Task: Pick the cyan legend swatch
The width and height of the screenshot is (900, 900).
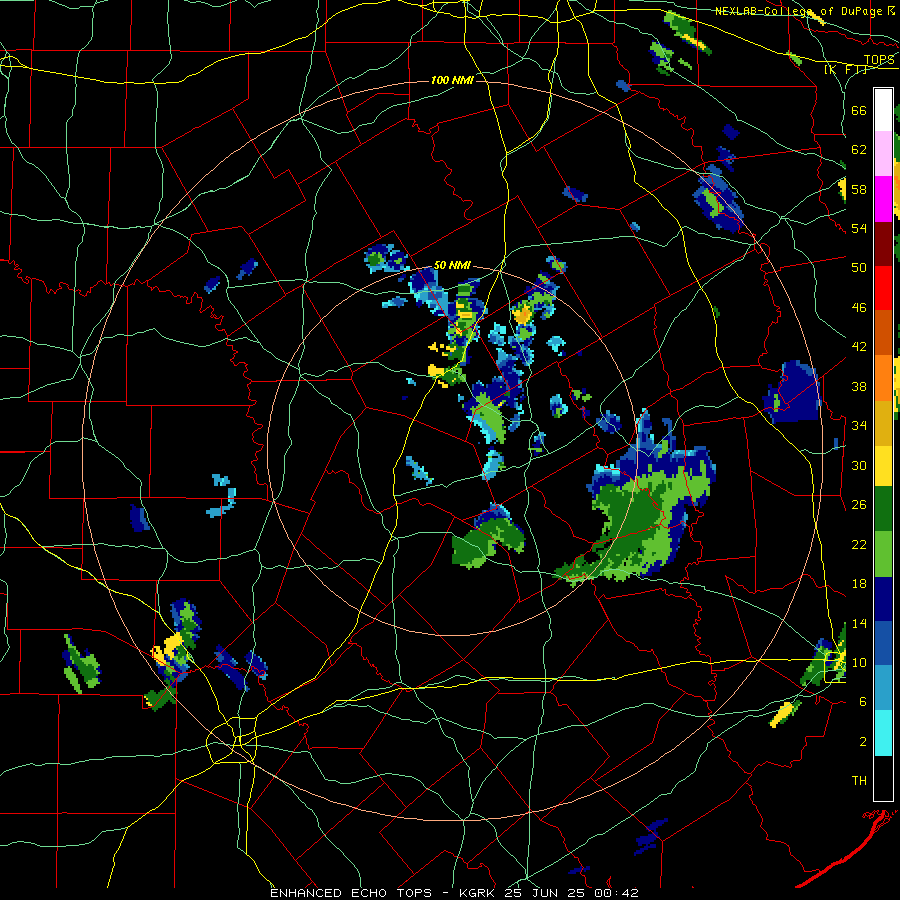Action: pyautogui.click(x=883, y=733)
